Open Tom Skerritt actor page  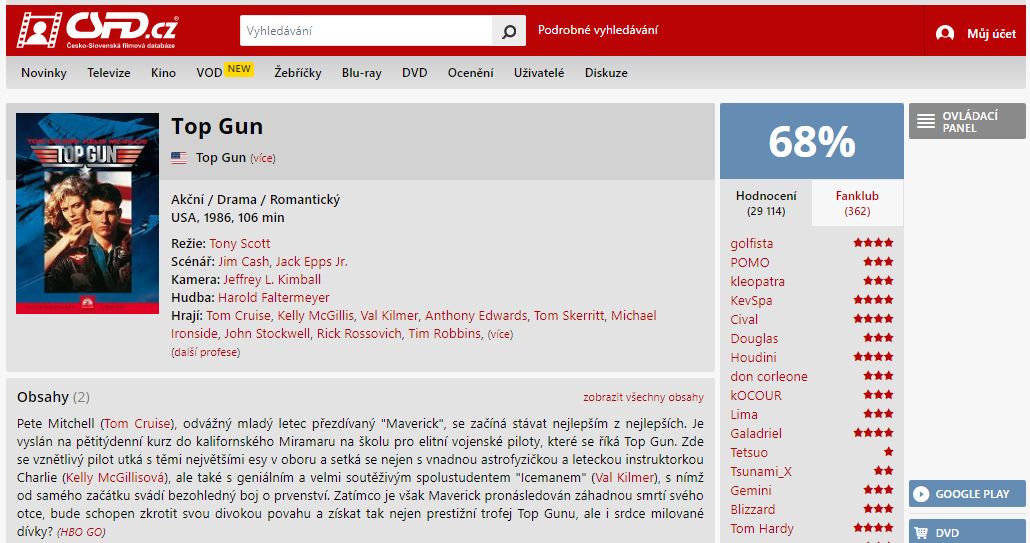click(568, 316)
